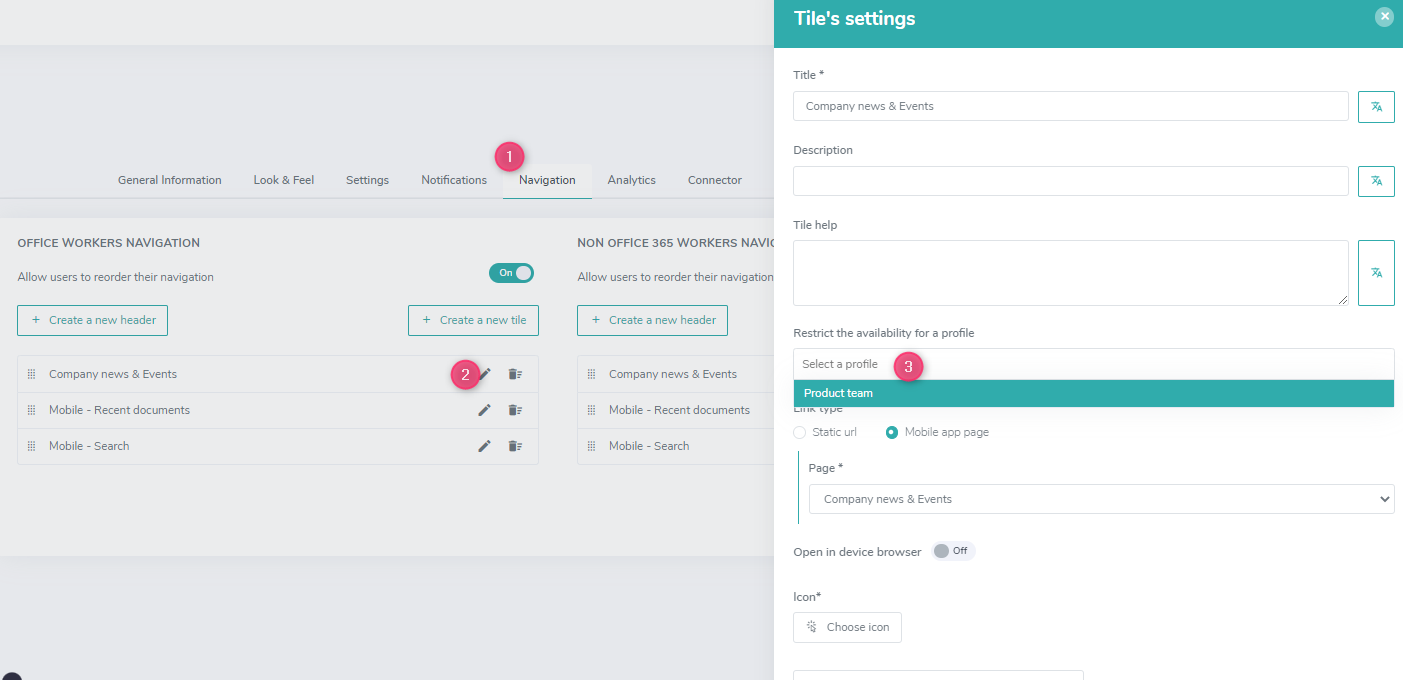Select the Mobile app page link type
Image resolution: width=1403 pixels, height=680 pixels.
[x=892, y=432]
